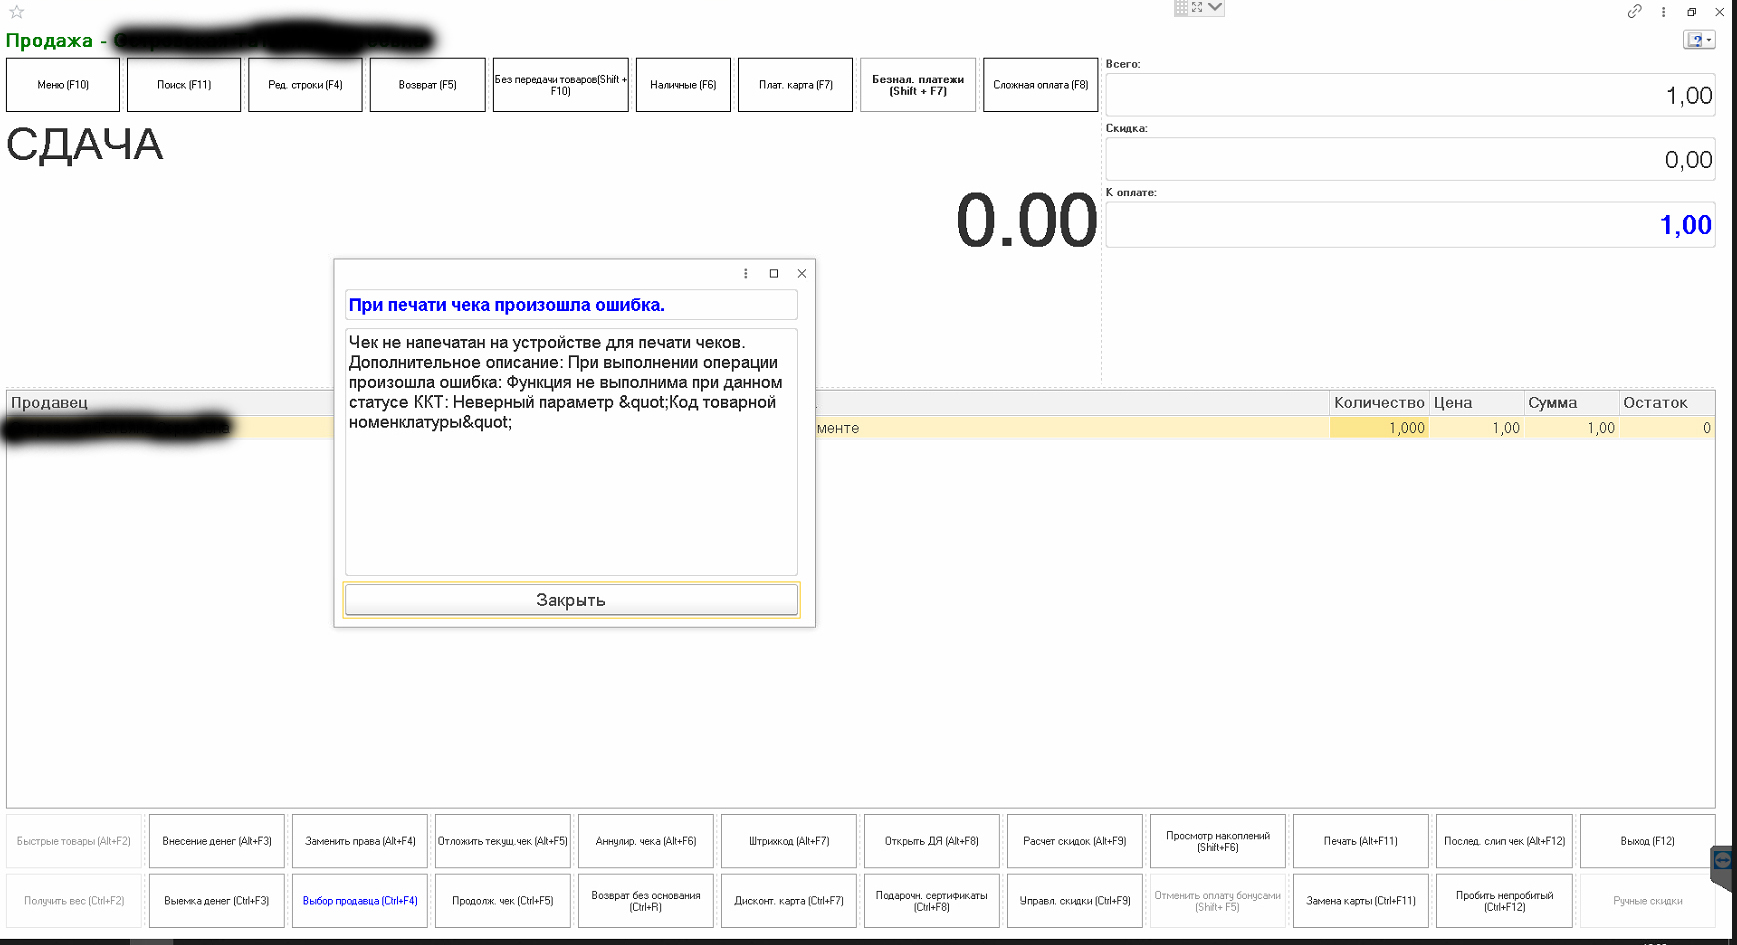Click the error description text area
The width and height of the screenshot is (1737, 945).
[x=571, y=451]
